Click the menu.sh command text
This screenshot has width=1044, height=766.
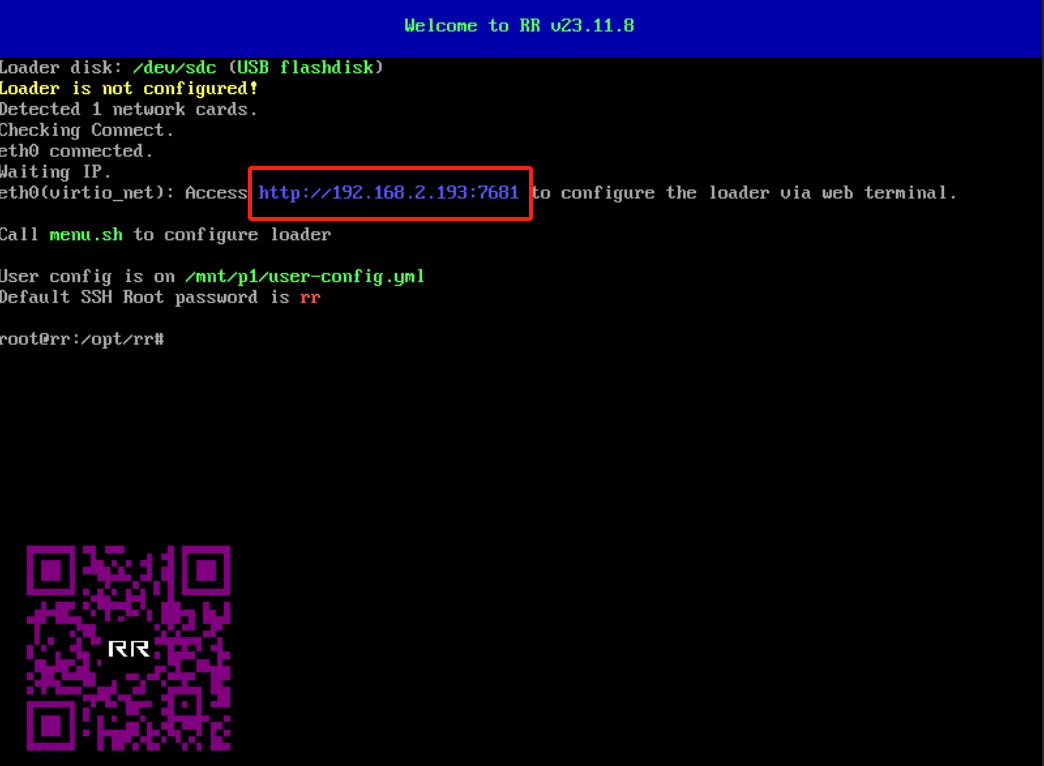click(86, 234)
